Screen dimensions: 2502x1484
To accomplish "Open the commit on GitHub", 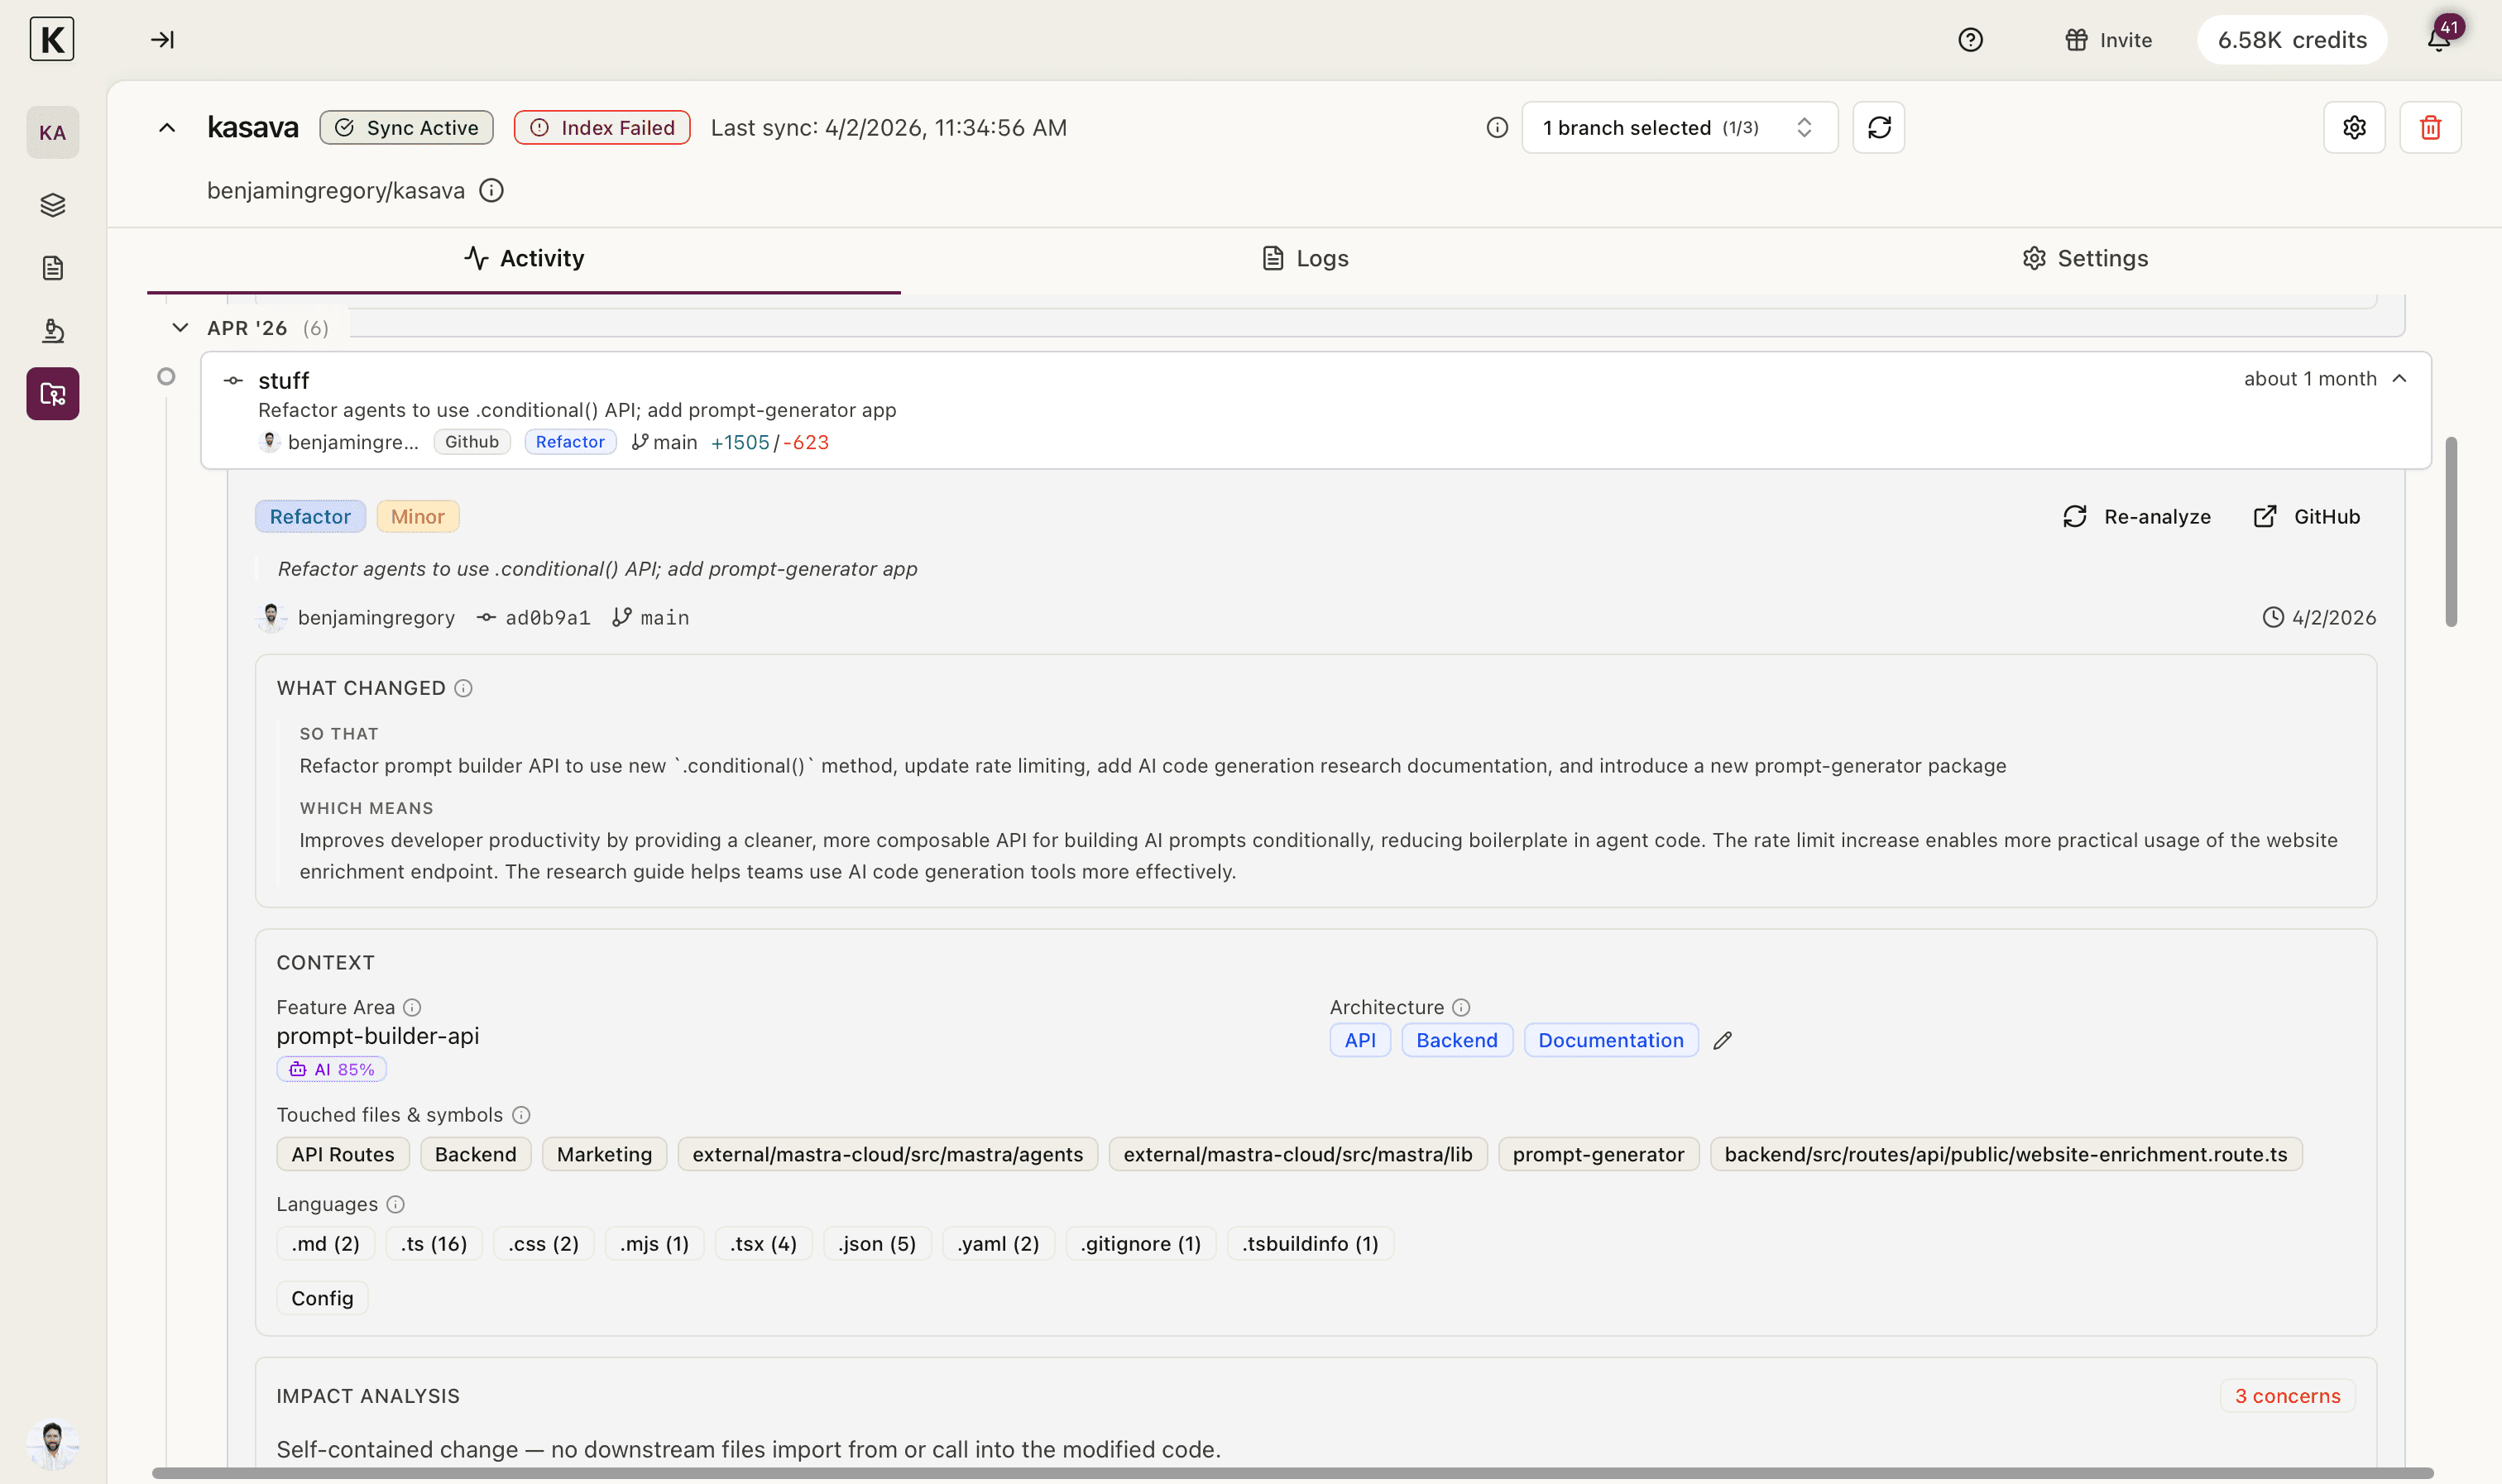I will 2307,517.
